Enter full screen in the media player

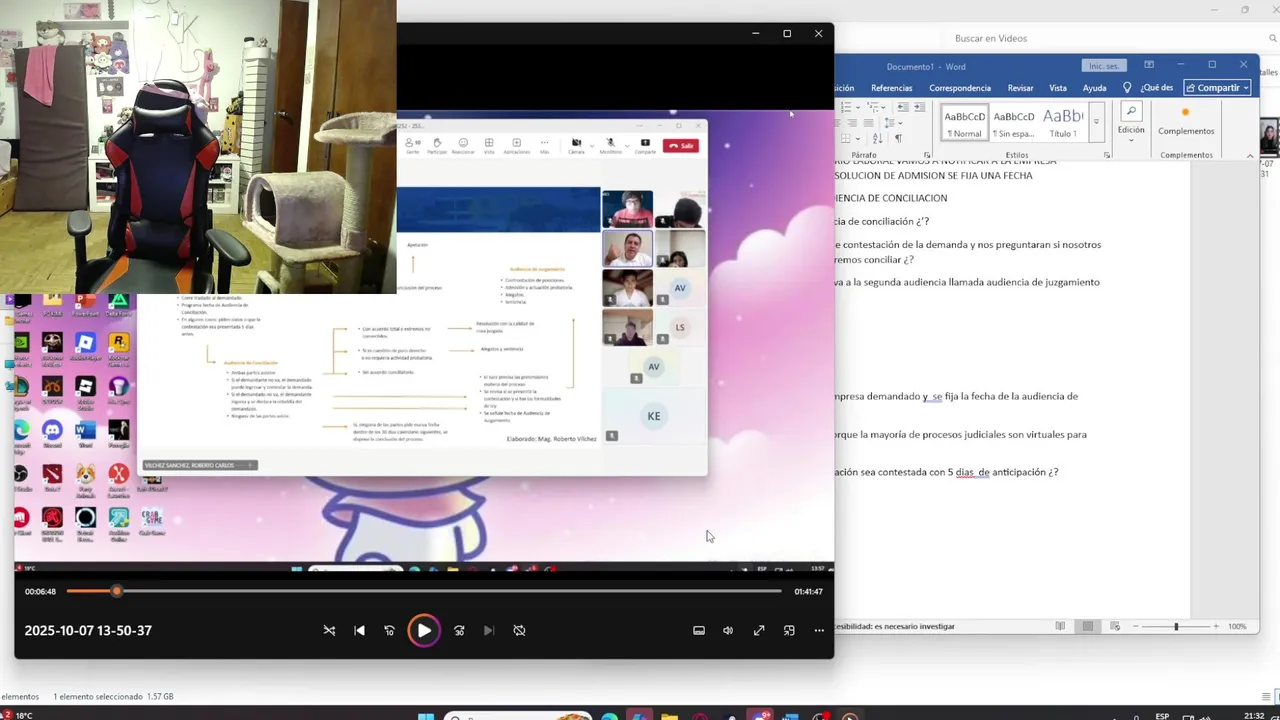[759, 631]
